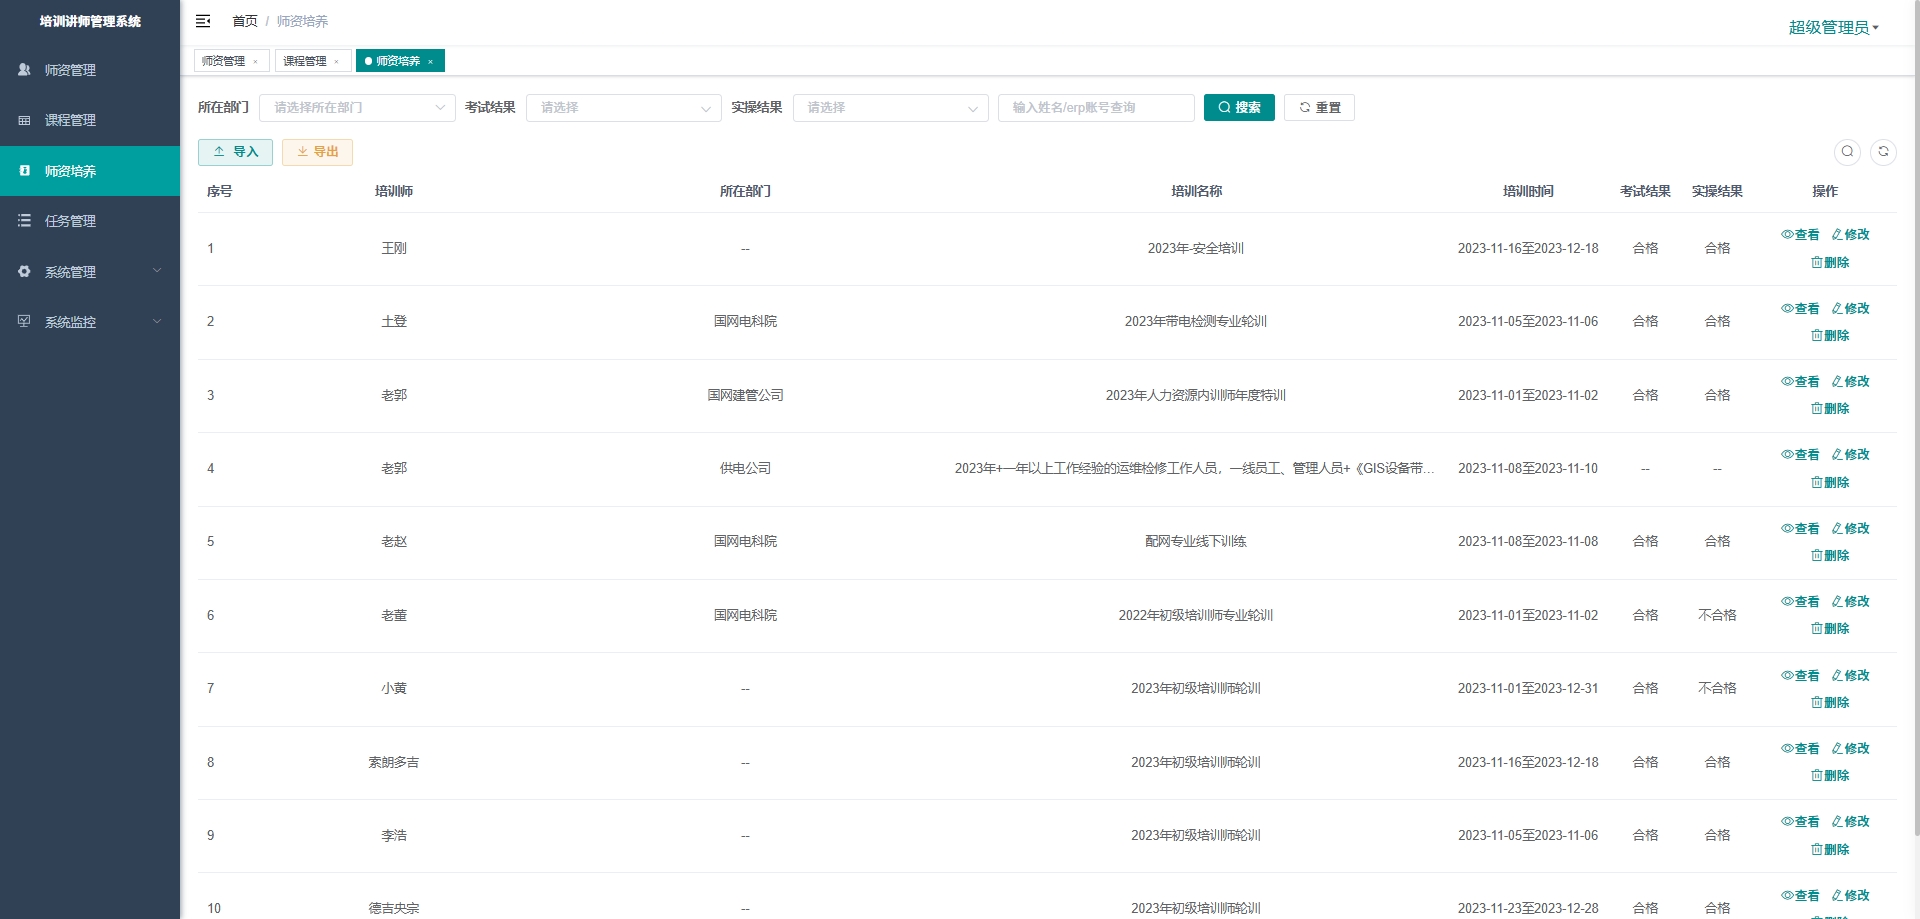
Task: Edit the 土登 row
Action: (1850, 309)
